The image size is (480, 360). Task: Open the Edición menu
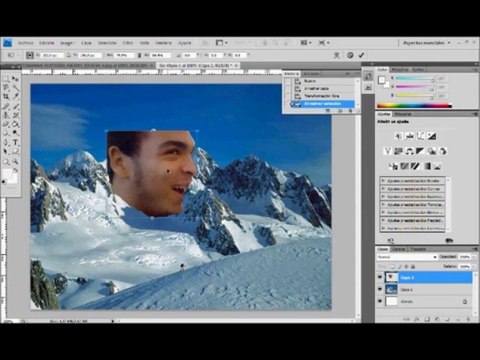pos(47,43)
